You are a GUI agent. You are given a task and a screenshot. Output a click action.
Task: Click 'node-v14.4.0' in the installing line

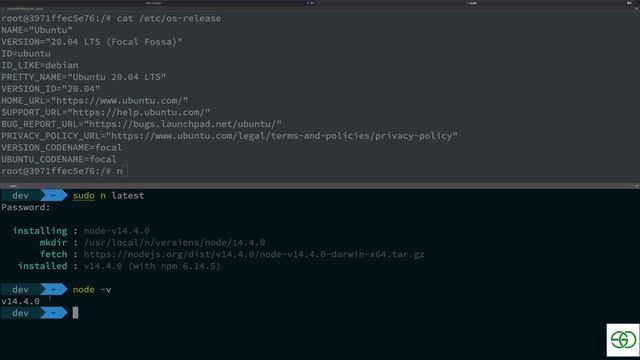(x=116, y=231)
